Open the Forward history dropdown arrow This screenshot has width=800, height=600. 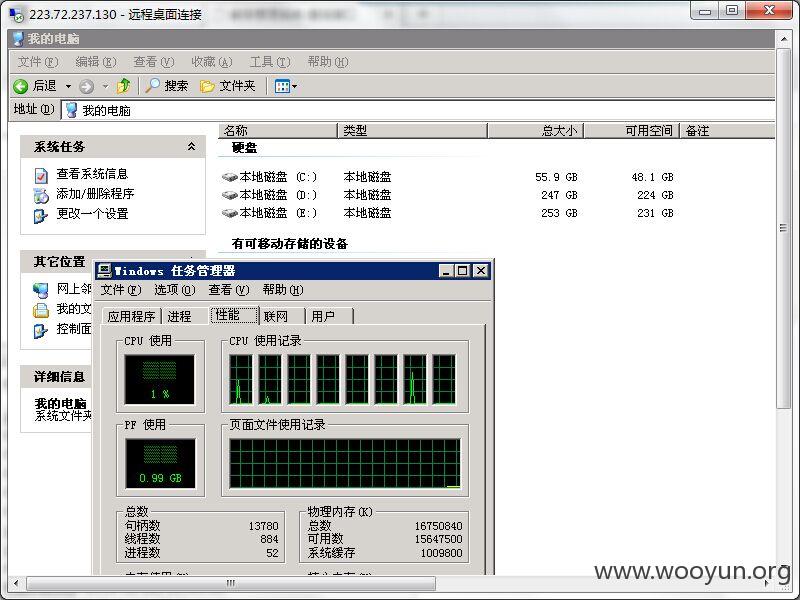(x=105, y=87)
